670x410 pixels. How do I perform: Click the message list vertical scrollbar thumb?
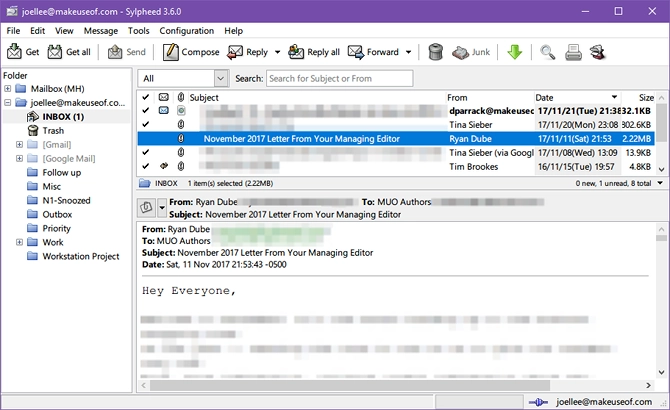pos(661,122)
